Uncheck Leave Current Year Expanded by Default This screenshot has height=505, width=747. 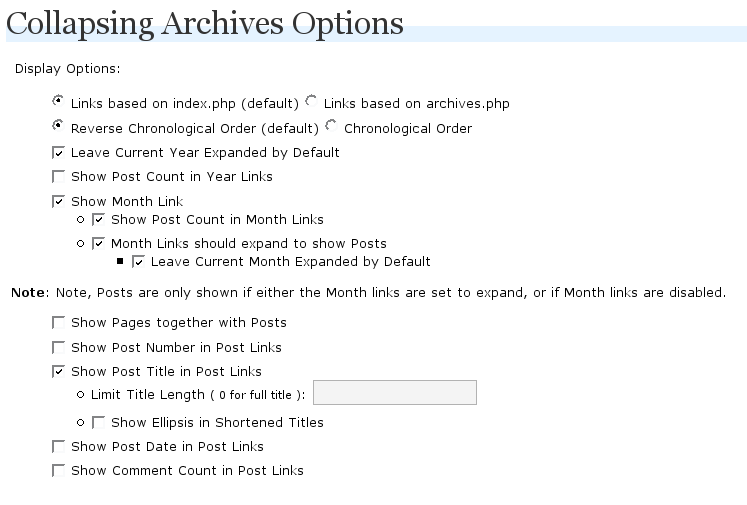pyautogui.click(x=58, y=153)
